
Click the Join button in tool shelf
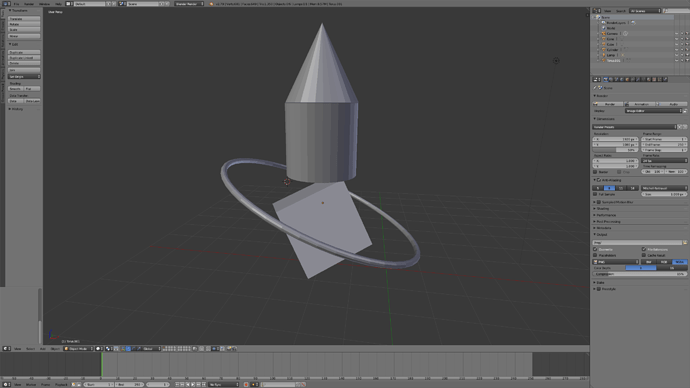coord(24,70)
